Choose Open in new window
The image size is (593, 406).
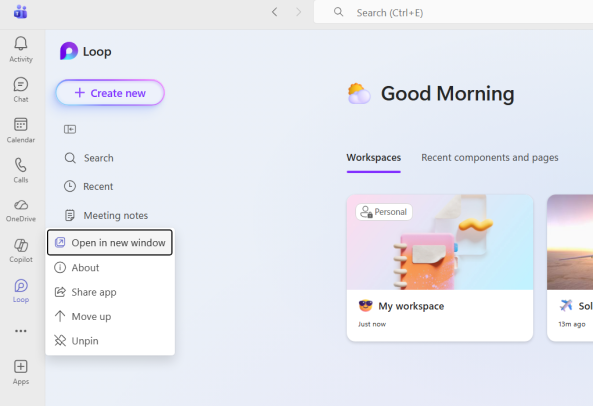coord(110,242)
